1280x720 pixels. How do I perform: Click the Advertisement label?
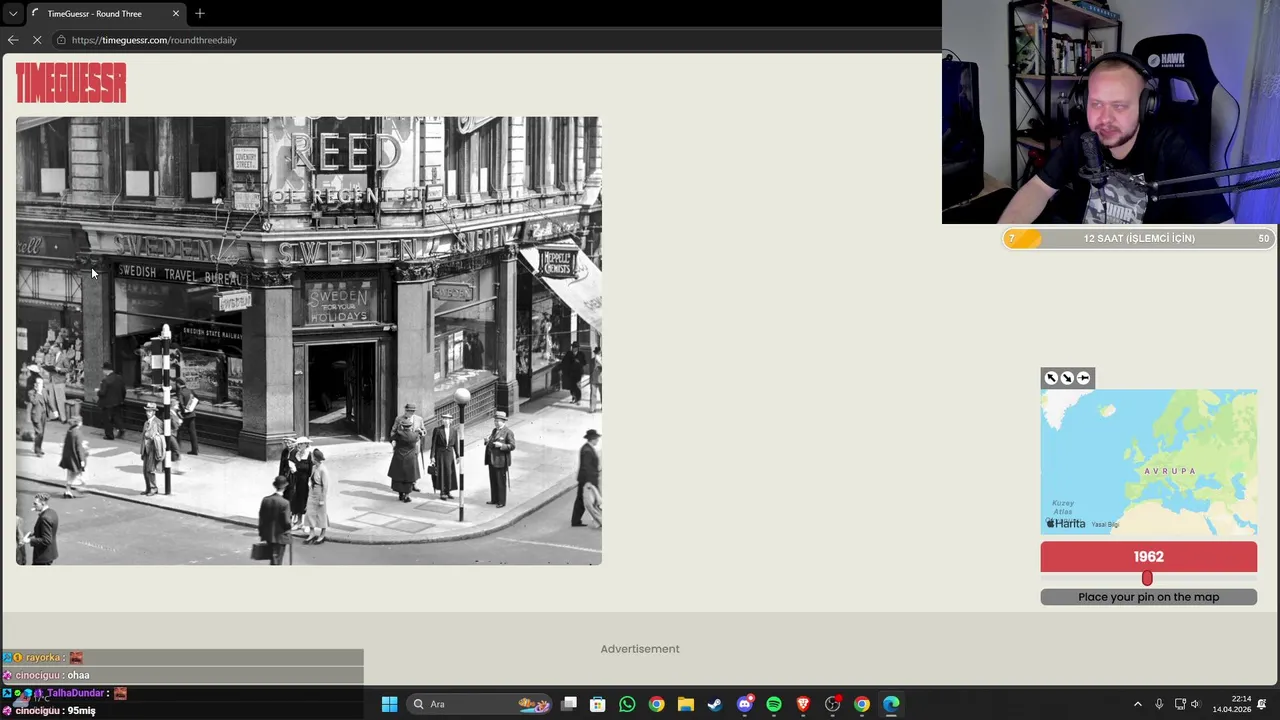[x=640, y=649]
